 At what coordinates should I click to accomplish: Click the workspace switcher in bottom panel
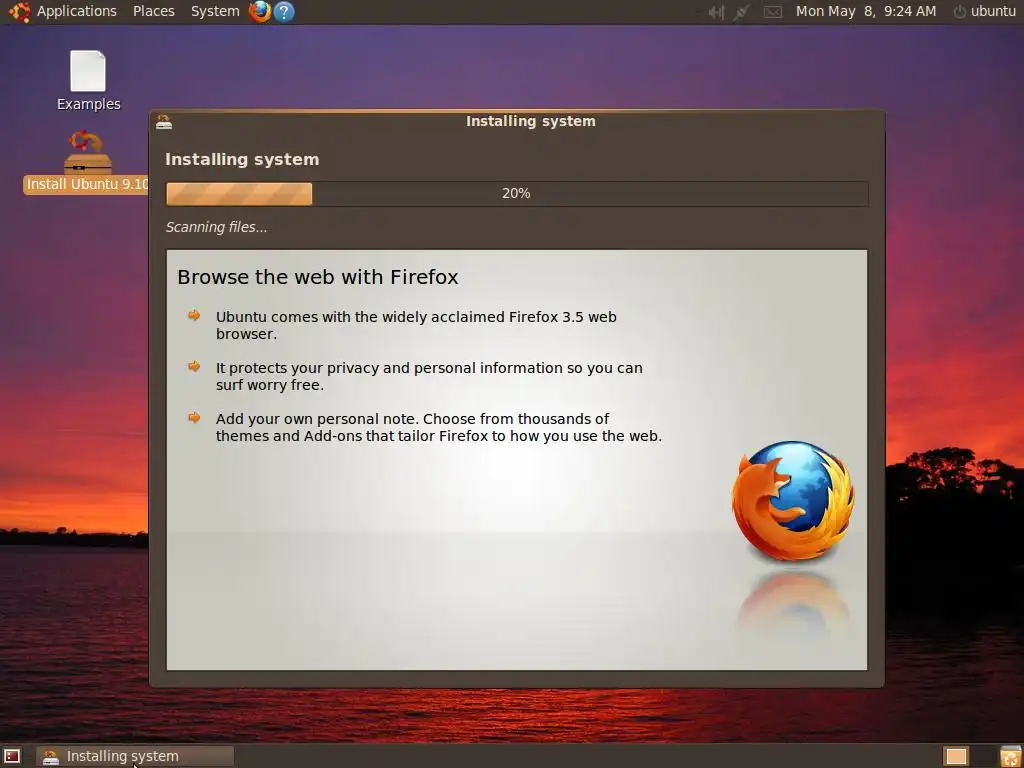tap(957, 756)
